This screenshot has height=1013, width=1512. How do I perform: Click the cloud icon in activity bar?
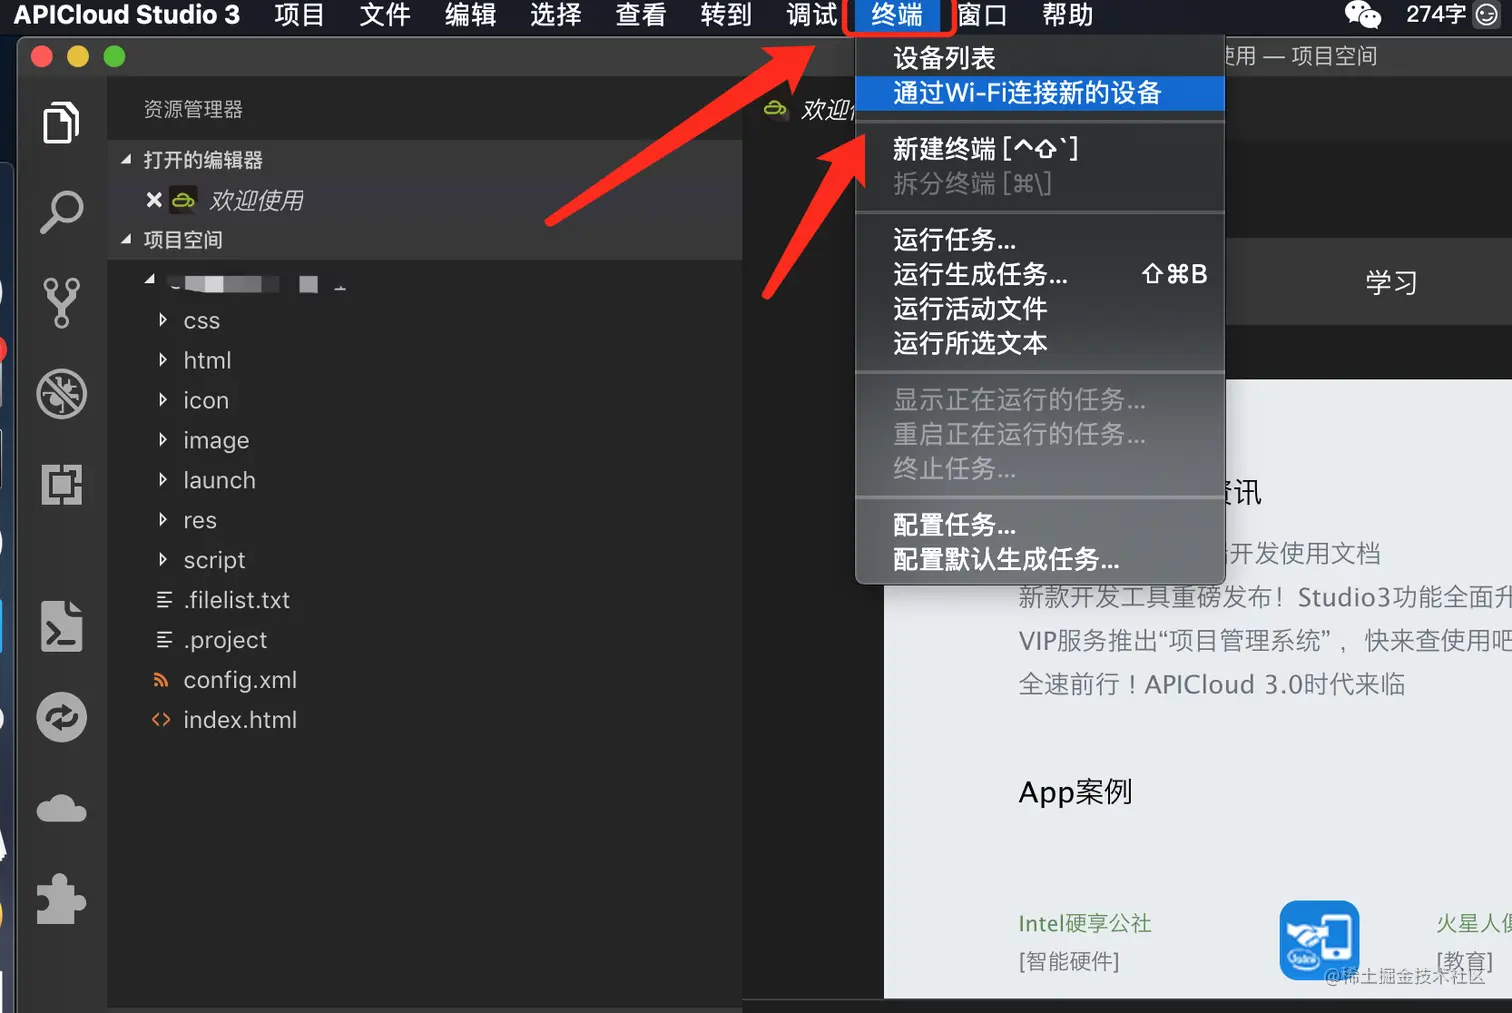(61, 808)
